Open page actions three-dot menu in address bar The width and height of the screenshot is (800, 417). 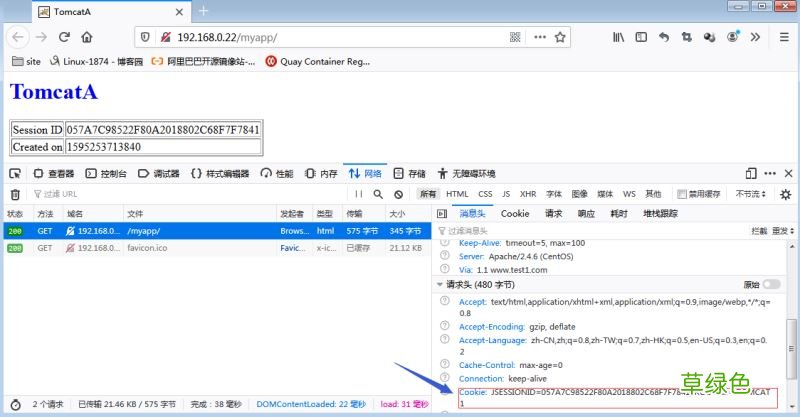540,37
